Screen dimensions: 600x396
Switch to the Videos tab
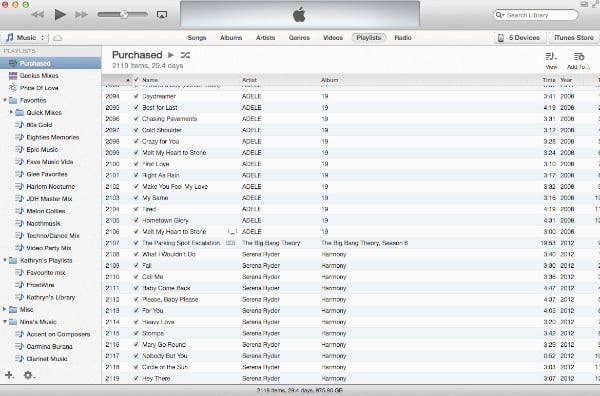click(333, 37)
